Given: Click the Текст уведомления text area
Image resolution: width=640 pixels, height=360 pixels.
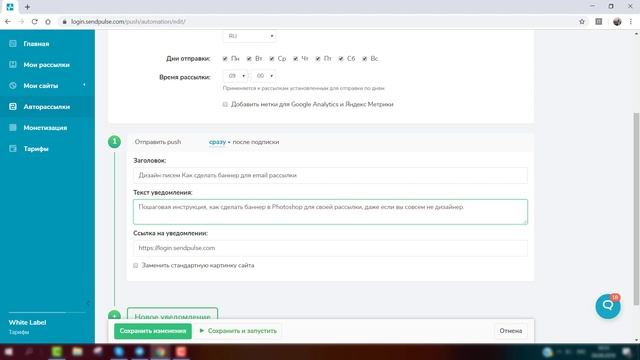Looking at the screenshot, I should tap(330, 212).
